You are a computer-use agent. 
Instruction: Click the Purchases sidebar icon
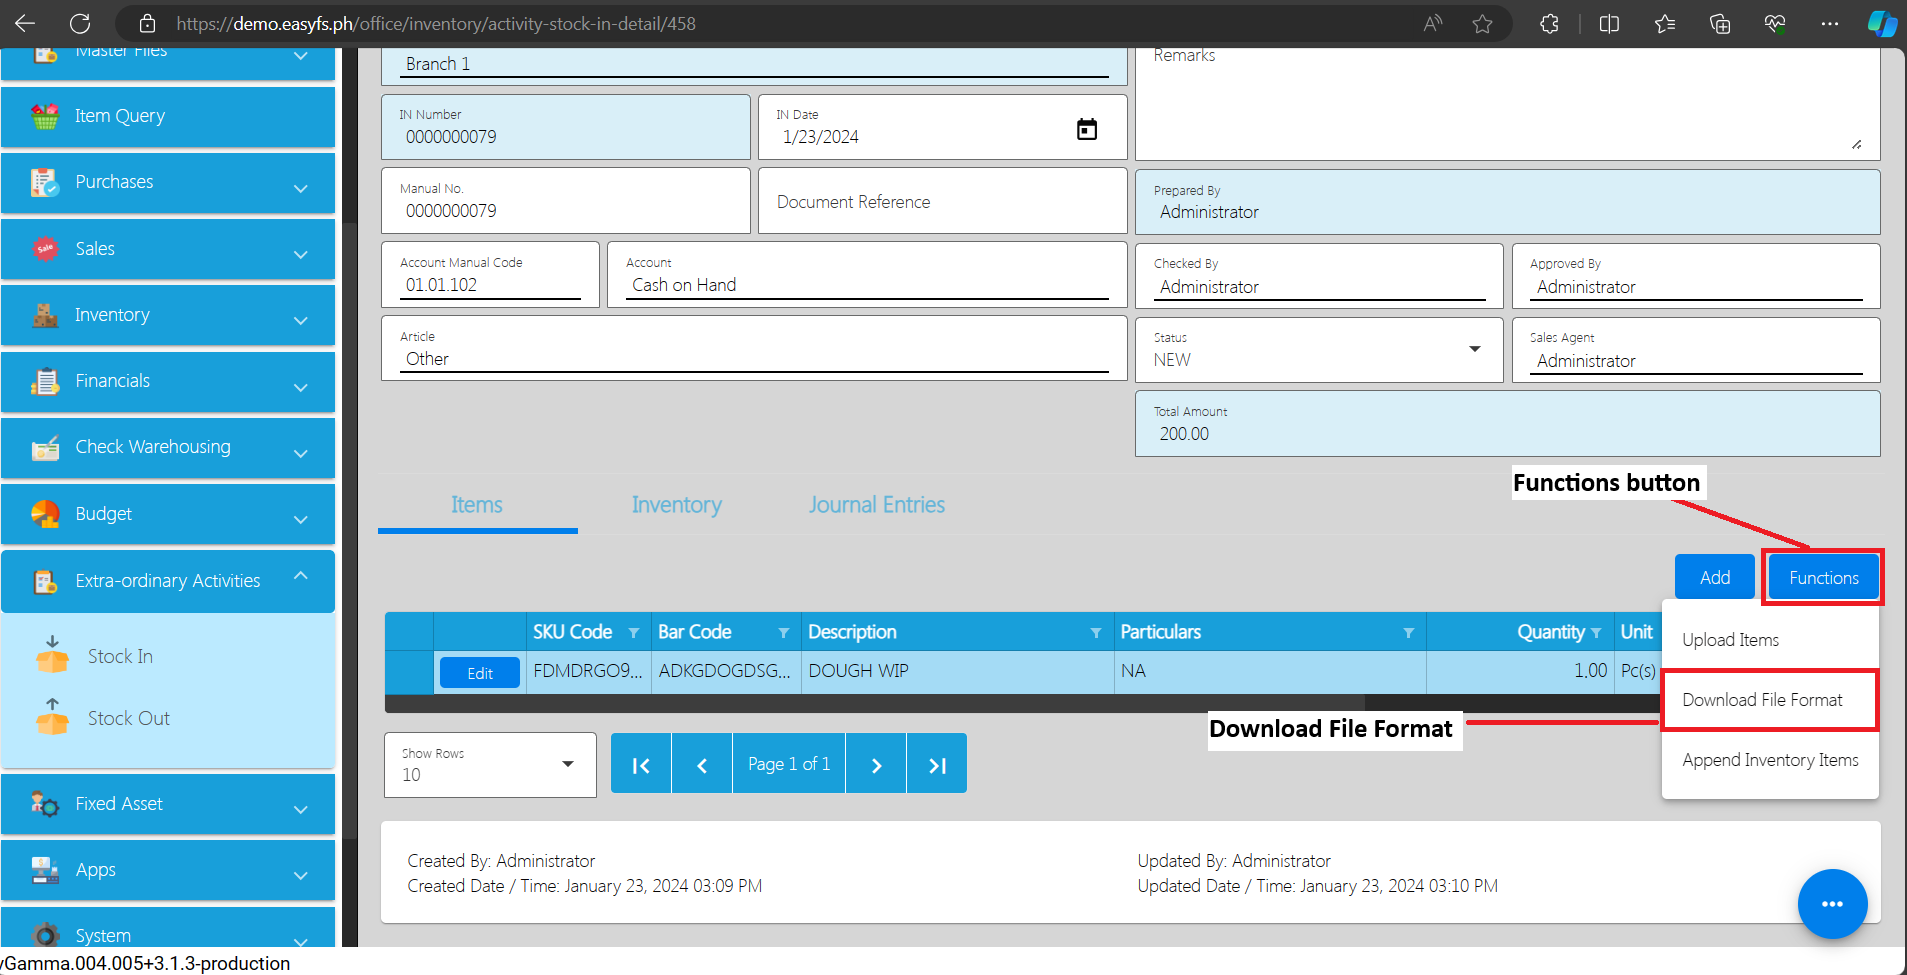pyautogui.click(x=45, y=182)
